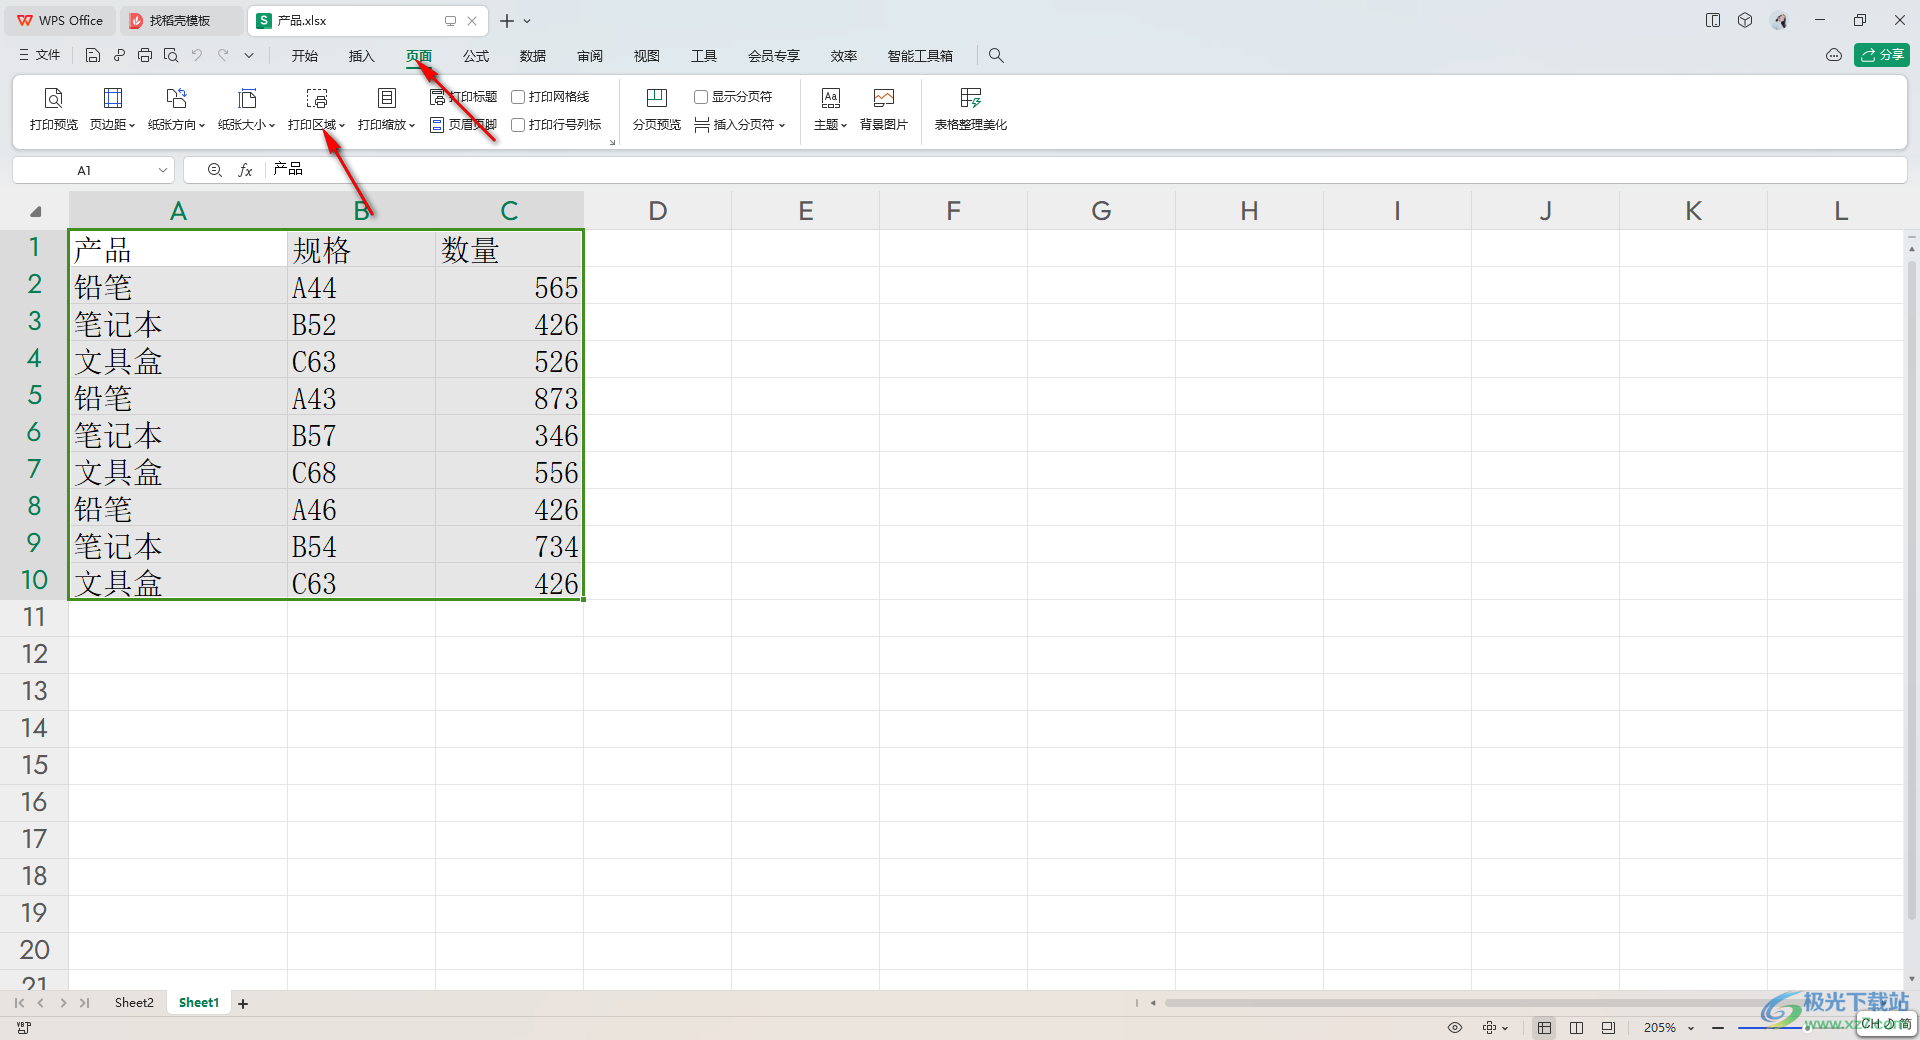This screenshot has height=1040, width=1920.
Task: Click the quick toolbar print preview icon
Action: pyautogui.click(x=171, y=56)
